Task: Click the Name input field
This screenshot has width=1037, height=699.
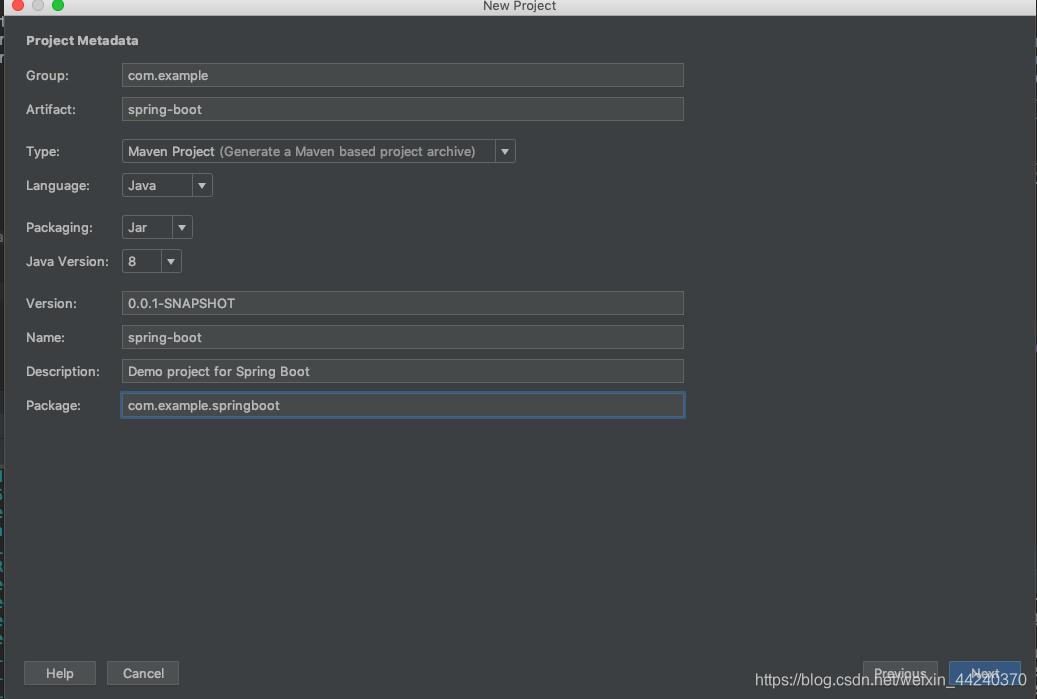Action: click(x=402, y=337)
